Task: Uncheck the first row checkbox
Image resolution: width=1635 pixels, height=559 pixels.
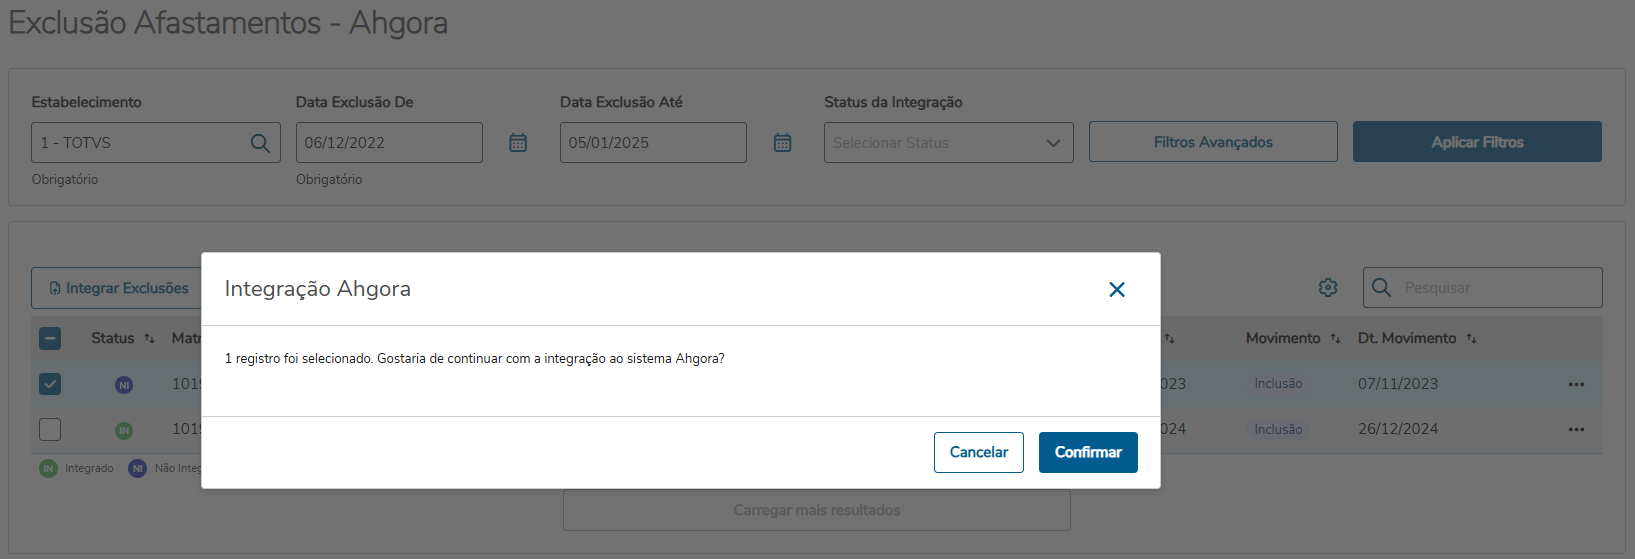Action: coord(50,384)
